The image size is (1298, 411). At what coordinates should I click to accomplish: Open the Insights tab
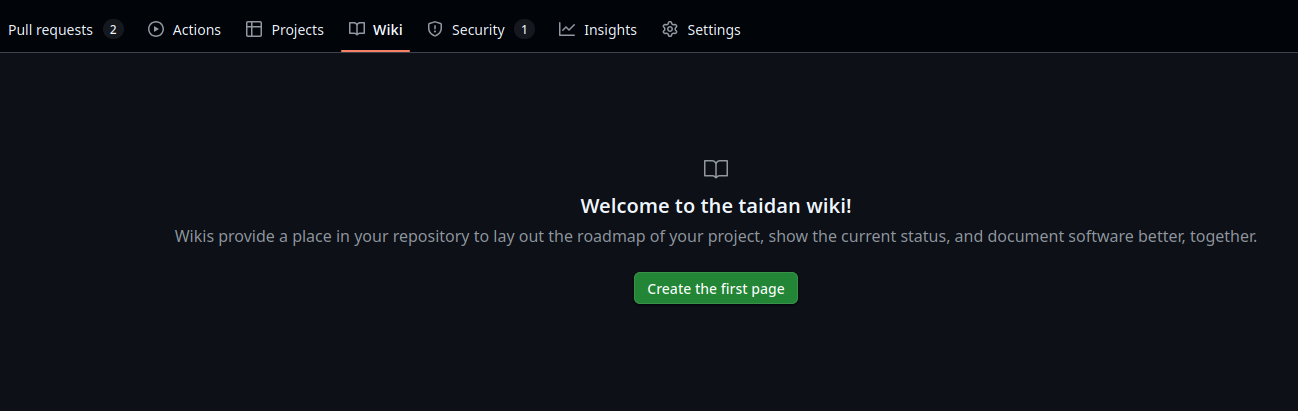coord(610,30)
